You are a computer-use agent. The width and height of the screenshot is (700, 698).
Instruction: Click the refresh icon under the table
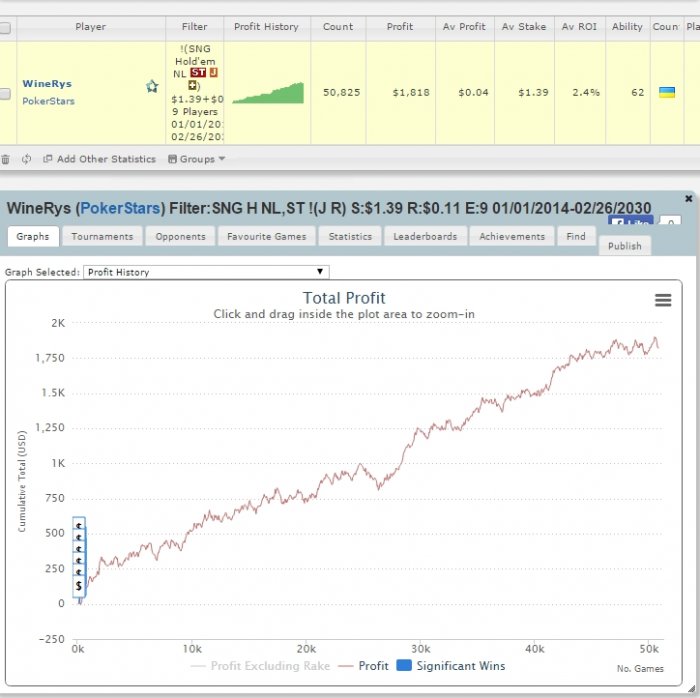point(26,159)
